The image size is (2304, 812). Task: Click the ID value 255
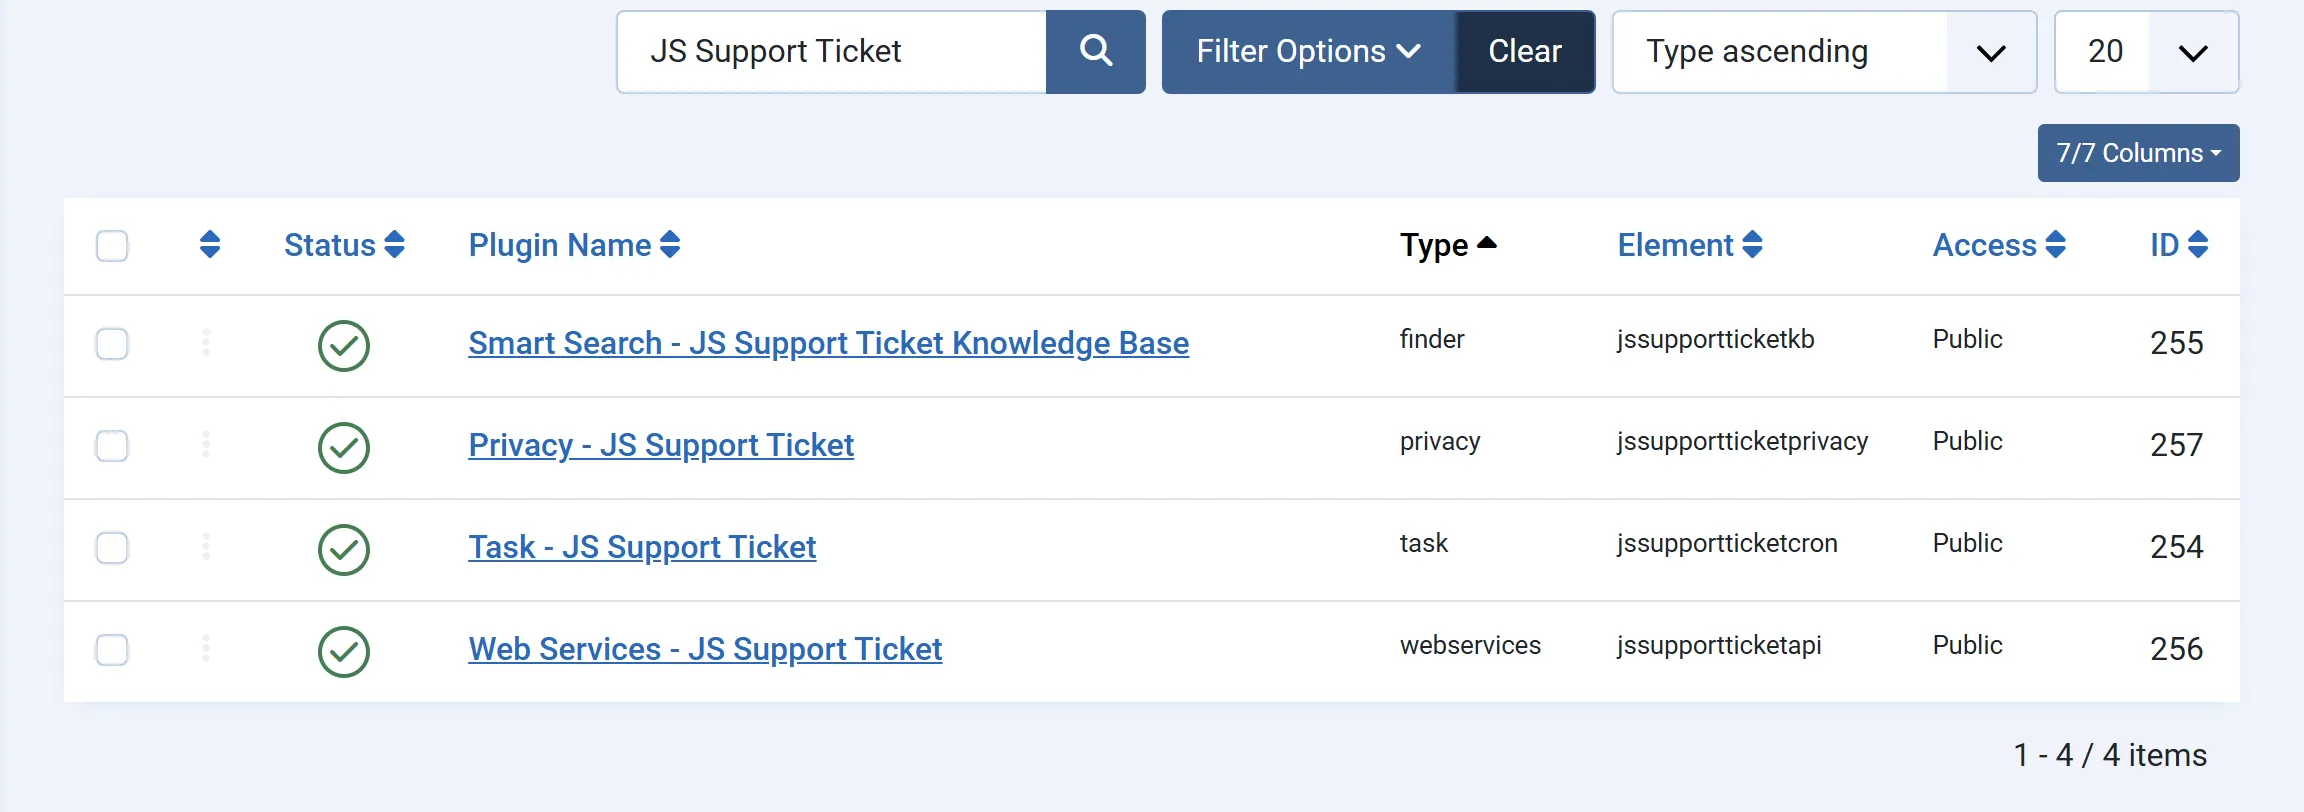(2177, 343)
